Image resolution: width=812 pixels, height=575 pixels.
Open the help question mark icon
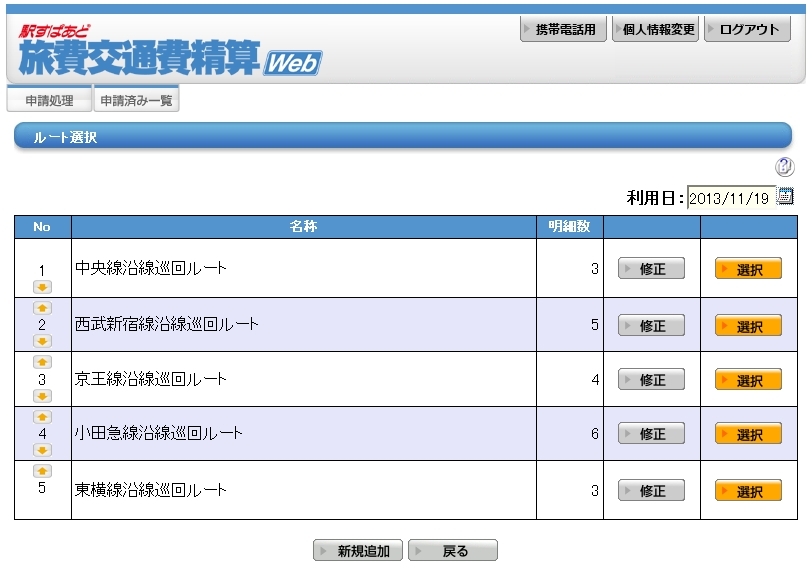point(784,167)
